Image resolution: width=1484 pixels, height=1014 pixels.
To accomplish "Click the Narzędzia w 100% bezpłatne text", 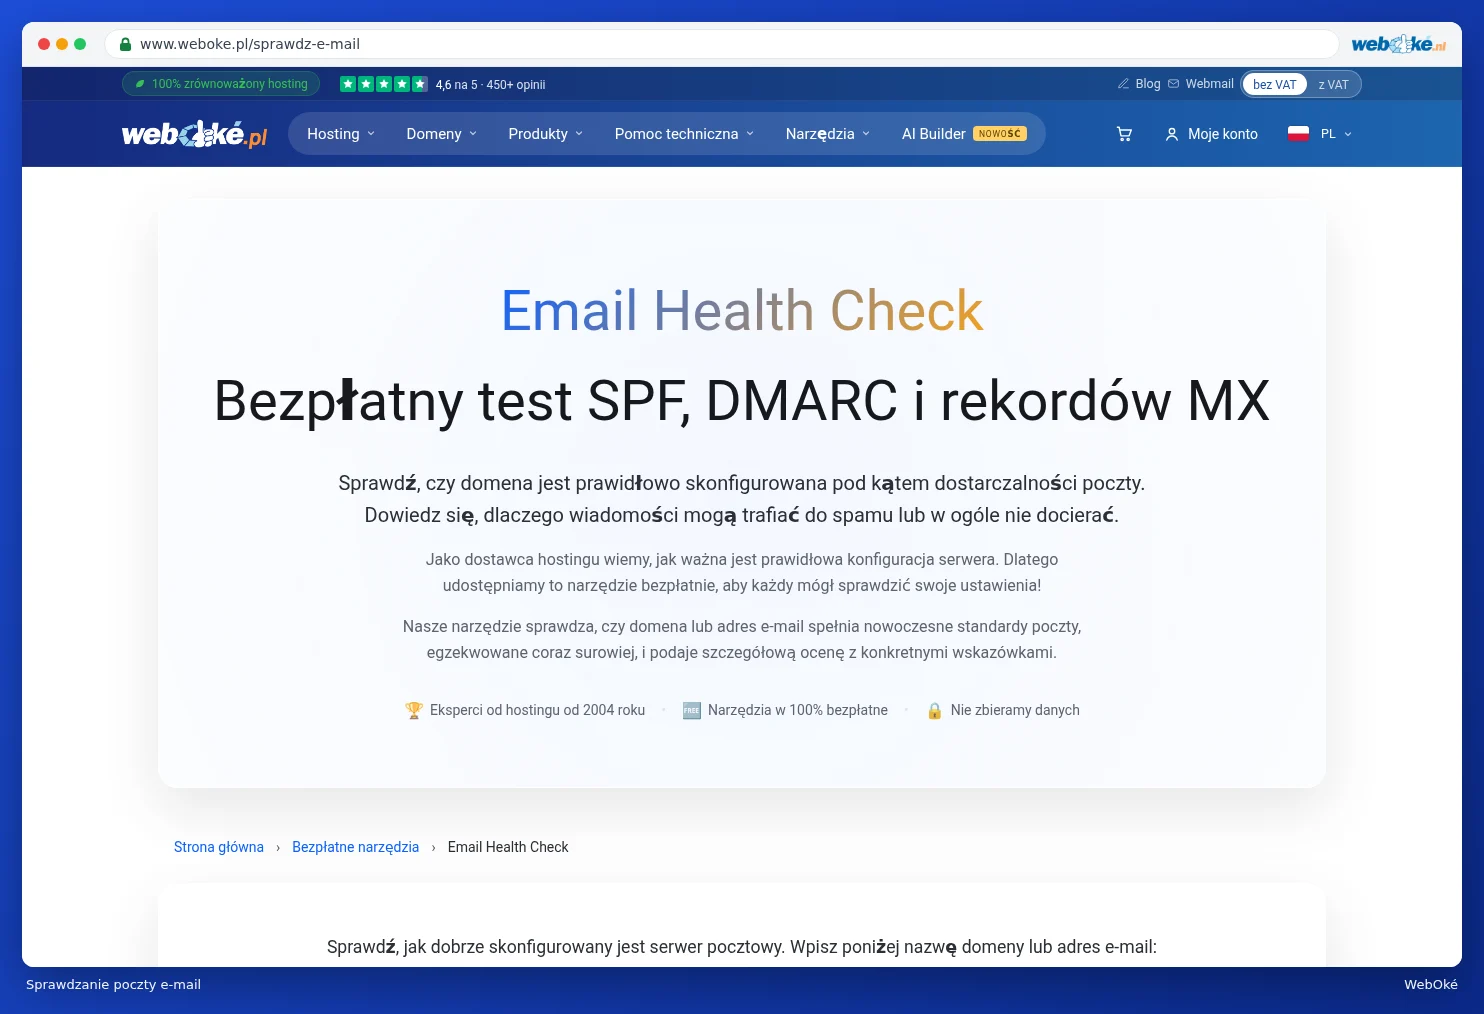I will pyautogui.click(x=798, y=710).
